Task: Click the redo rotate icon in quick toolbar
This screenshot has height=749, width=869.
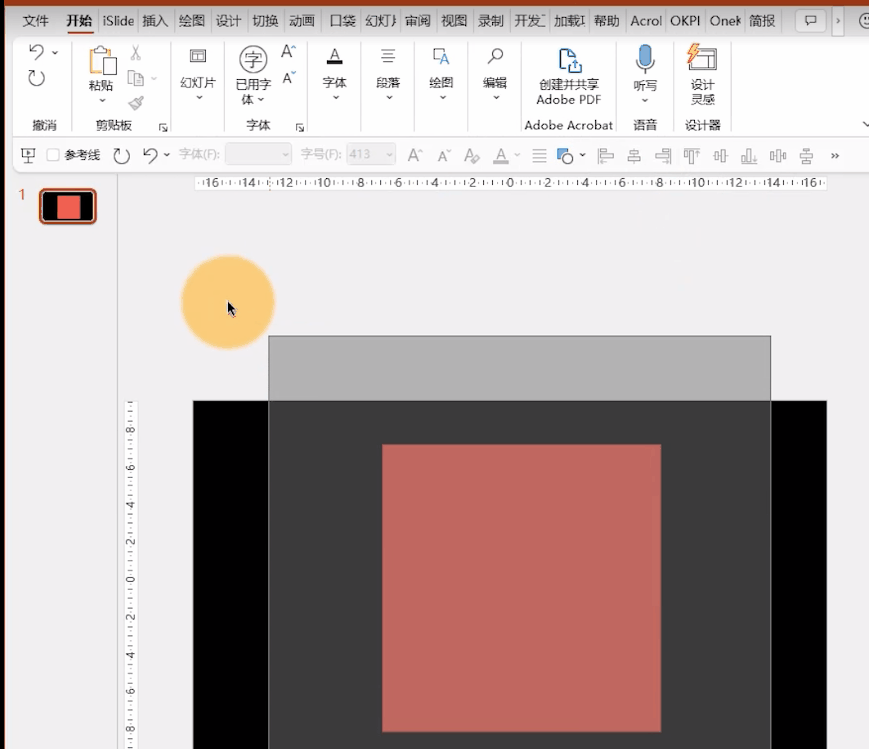Action: (121, 156)
